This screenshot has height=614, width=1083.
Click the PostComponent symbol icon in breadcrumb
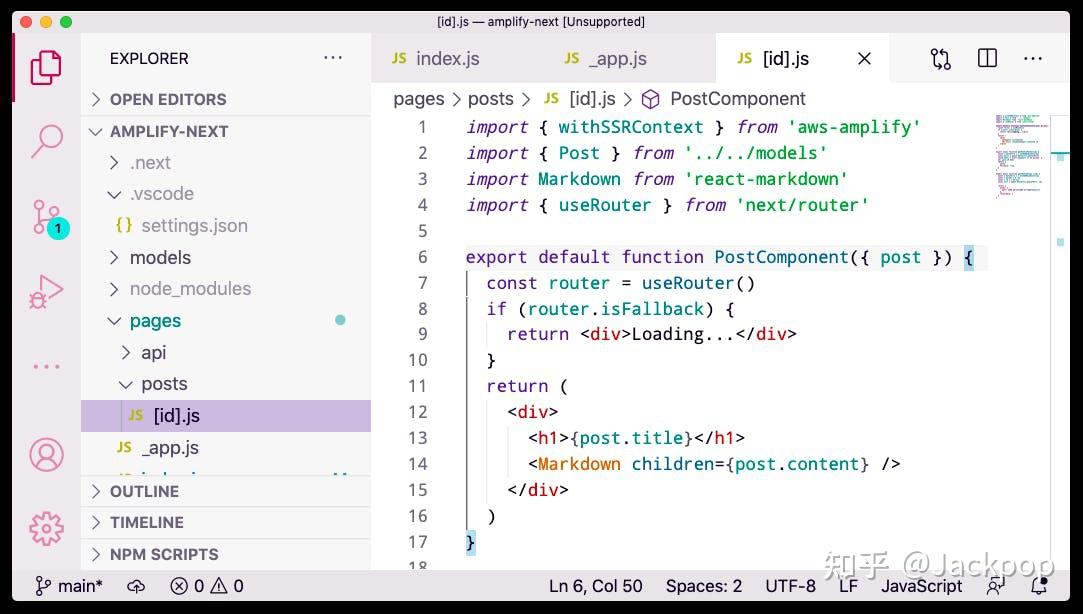(x=651, y=99)
